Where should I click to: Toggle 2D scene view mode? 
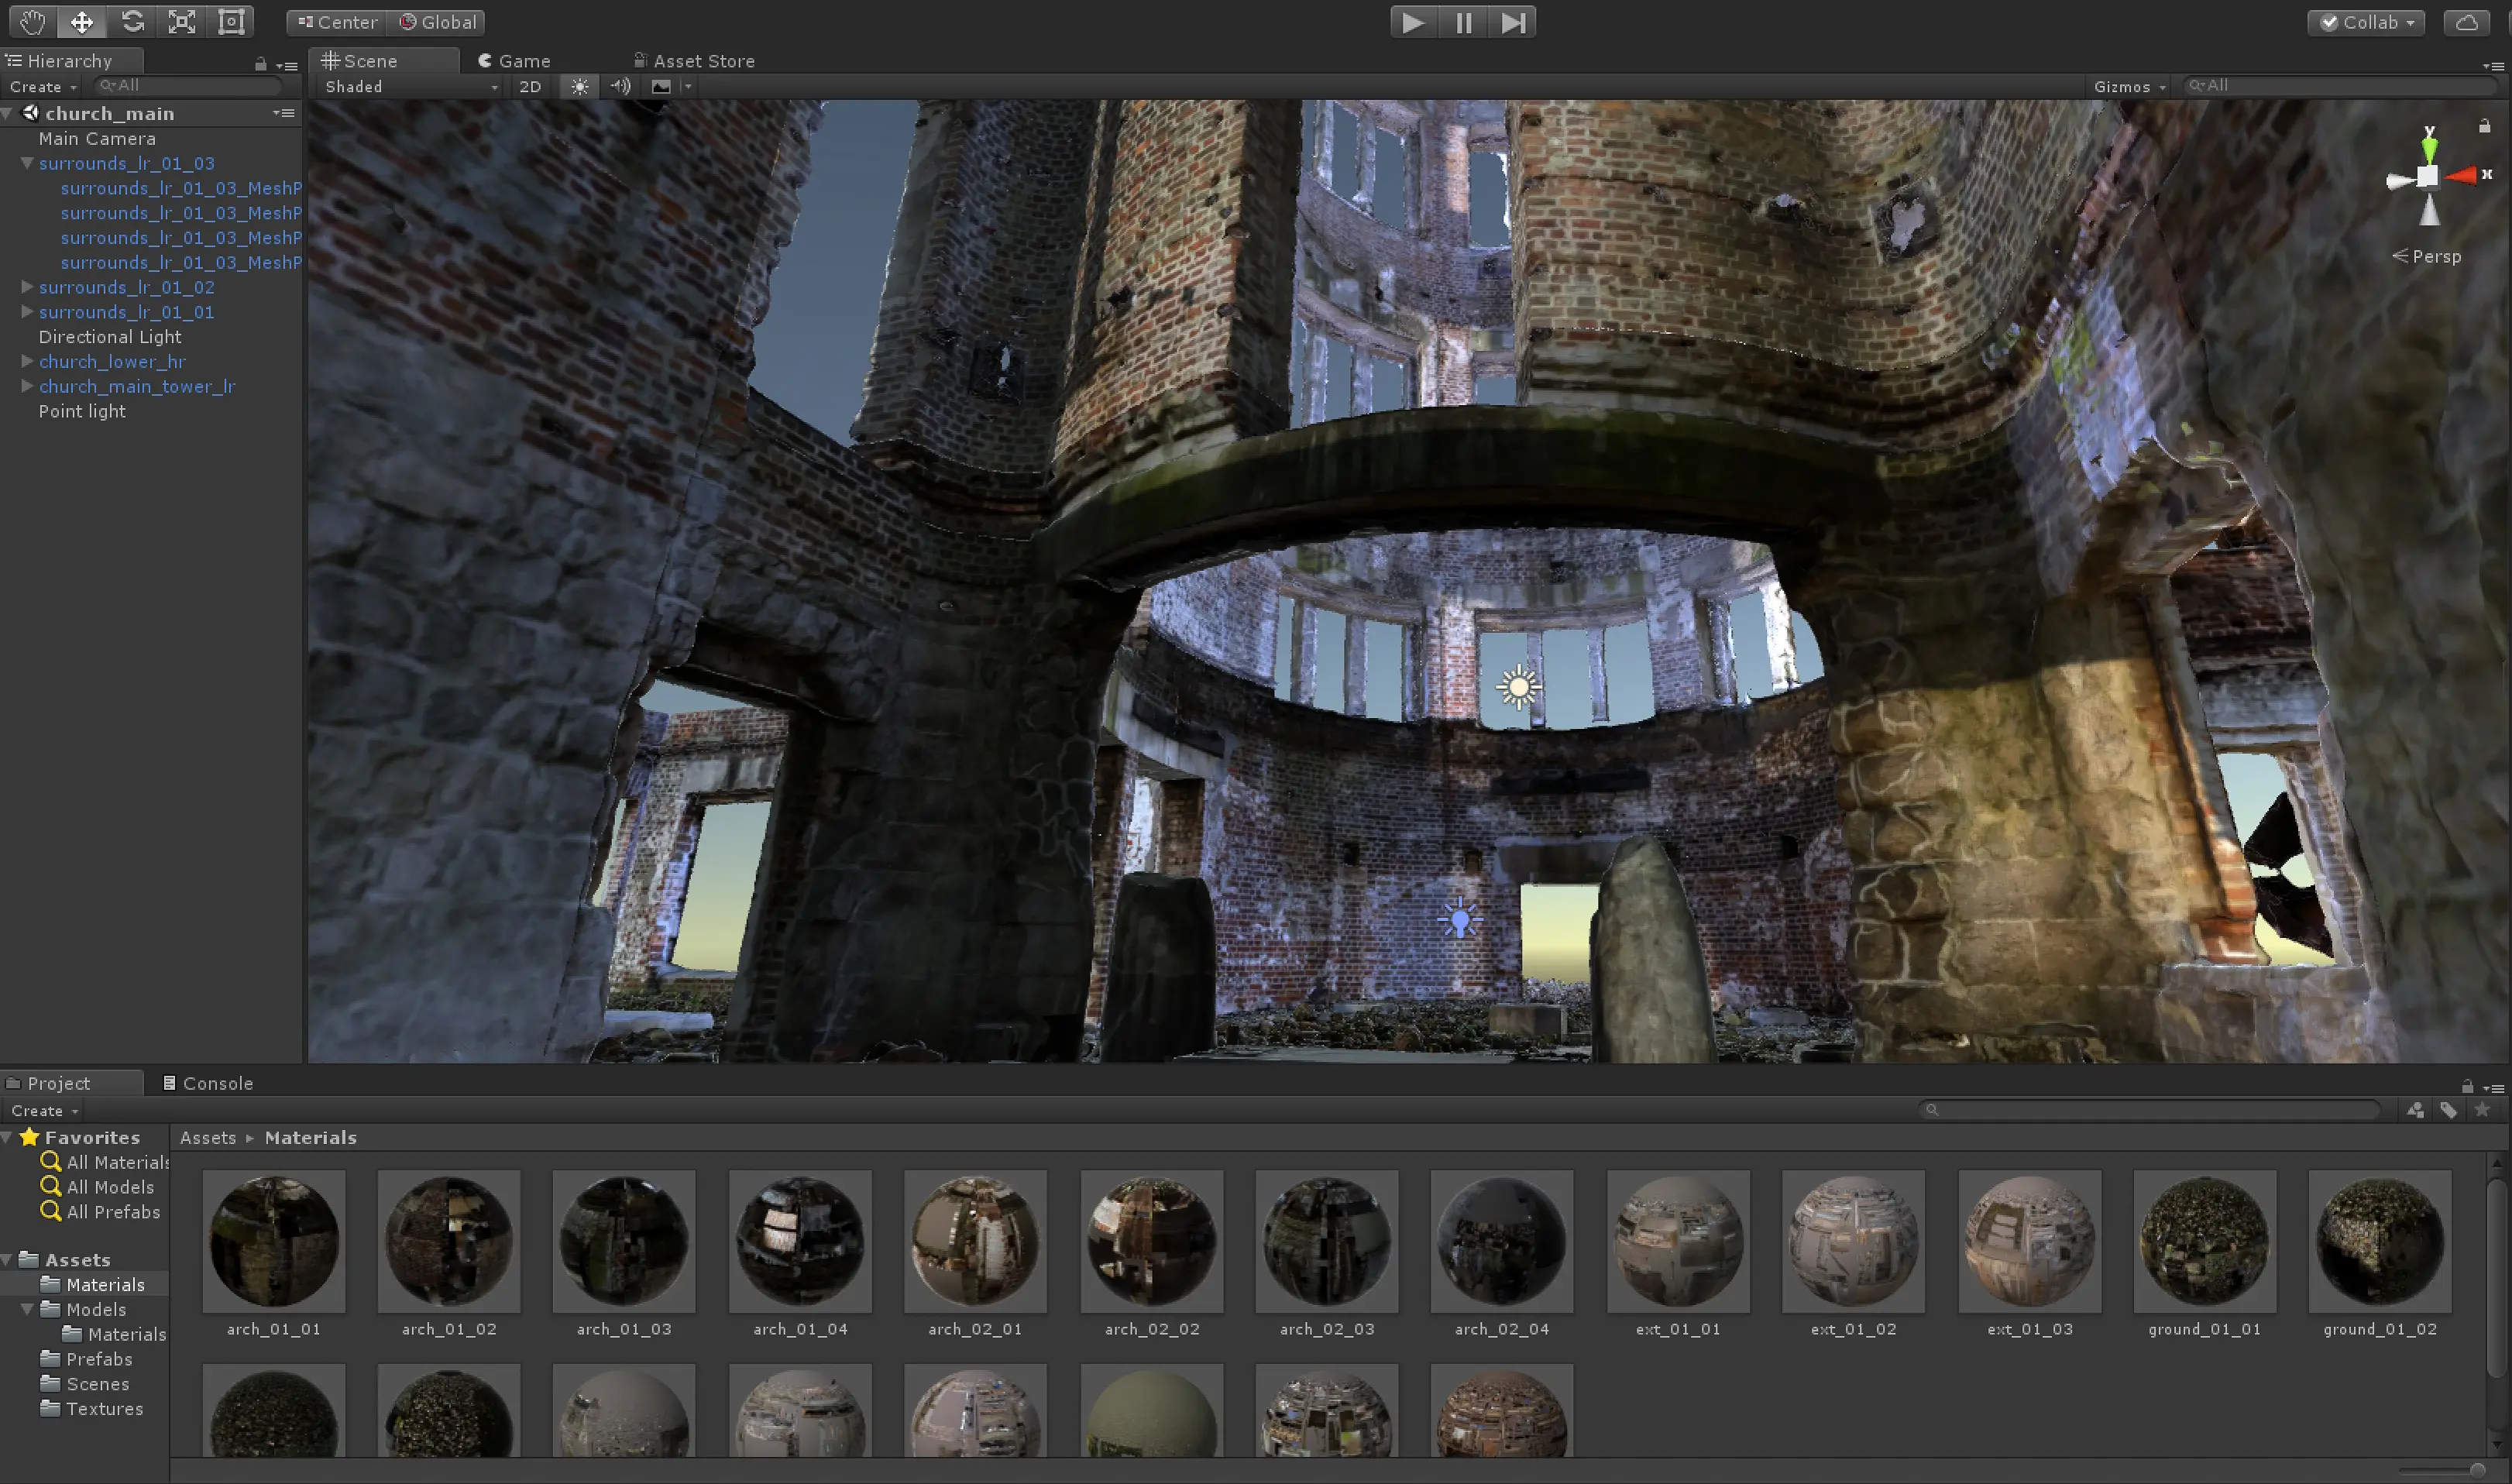click(530, 86)
